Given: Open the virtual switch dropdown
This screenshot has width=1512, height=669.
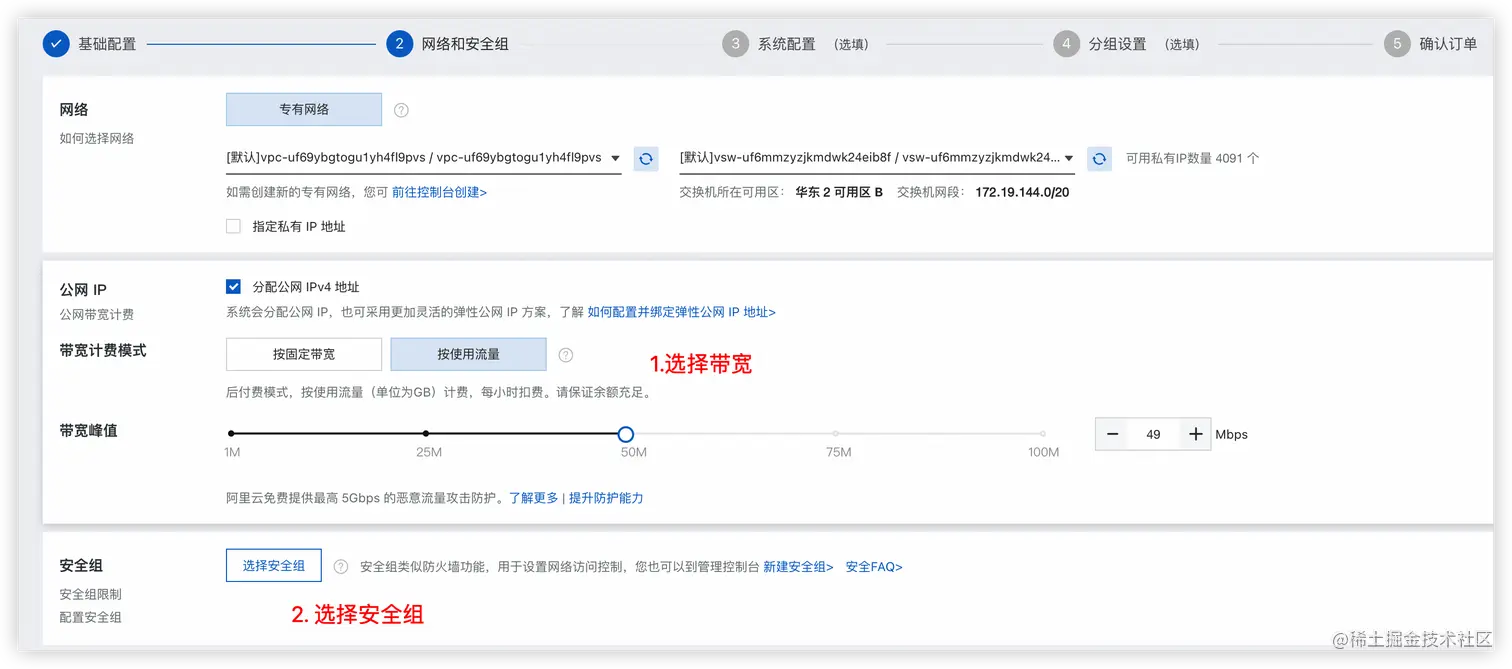Looking at the screenshot, I should click(x=1068, y=158).
